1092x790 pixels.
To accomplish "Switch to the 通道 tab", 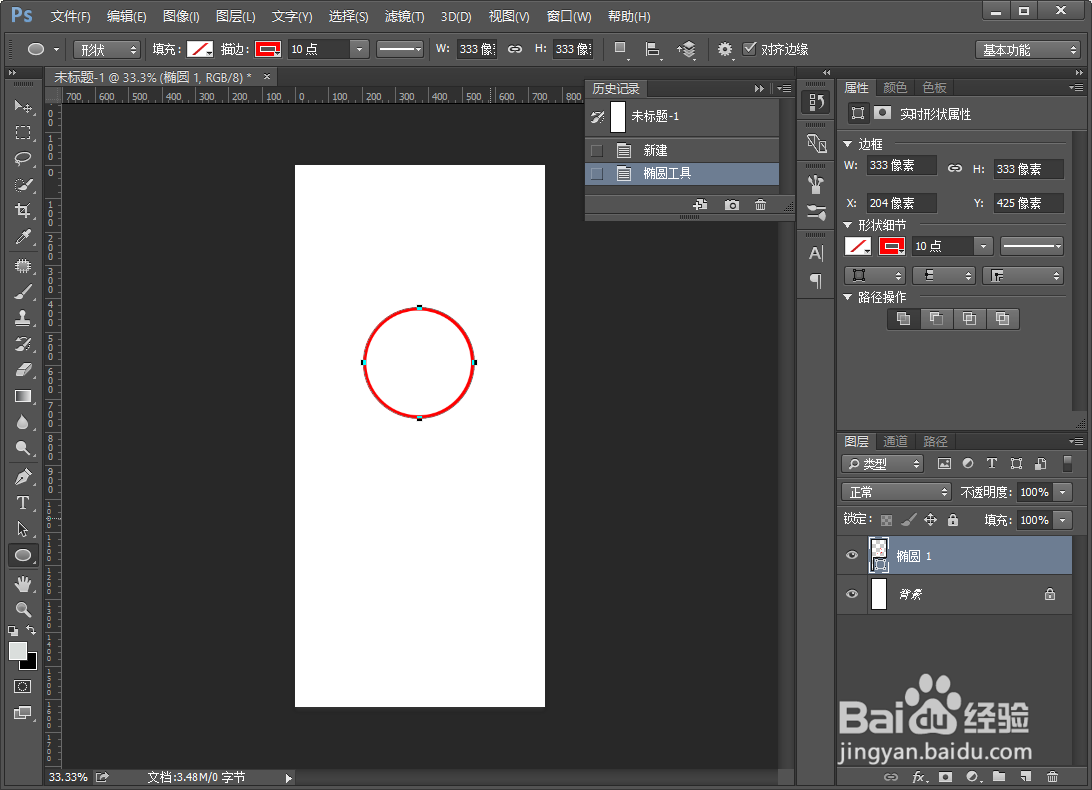I will pos(895,441).
